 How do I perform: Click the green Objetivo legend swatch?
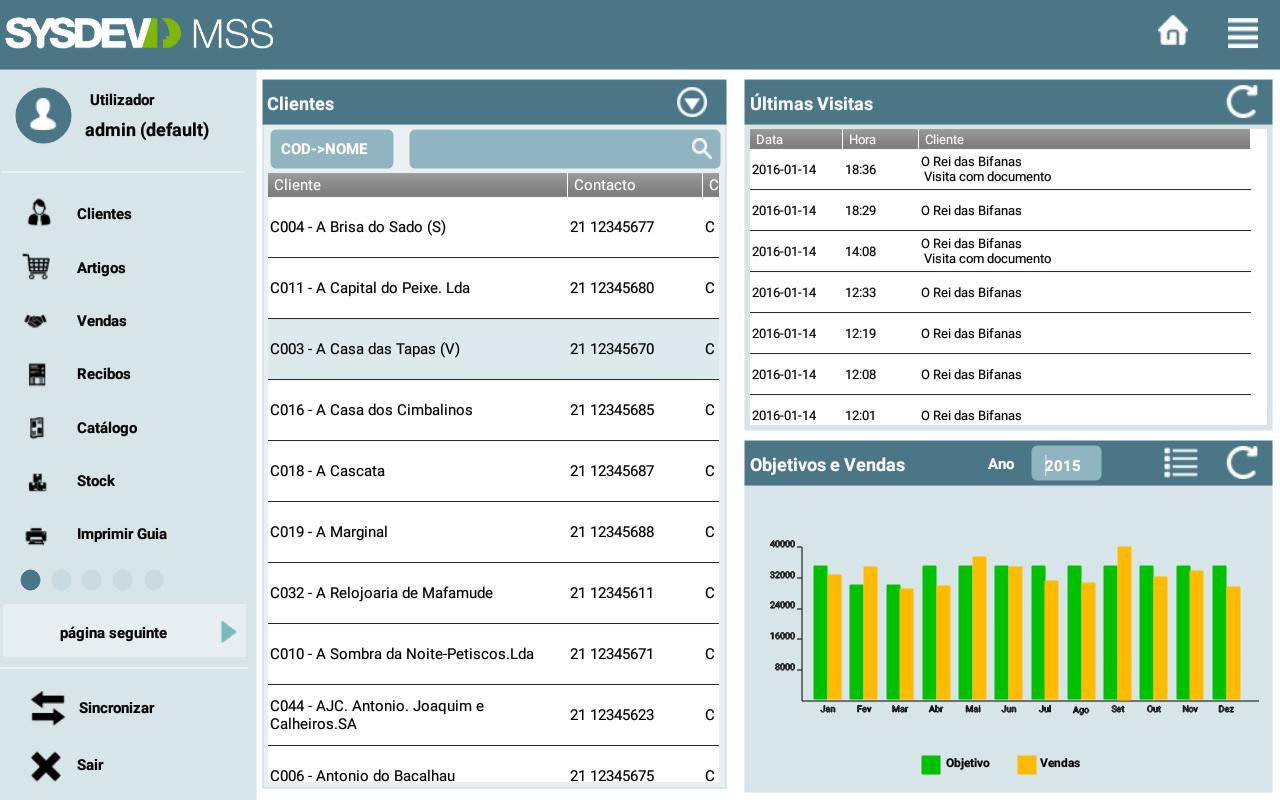[931, 764]
